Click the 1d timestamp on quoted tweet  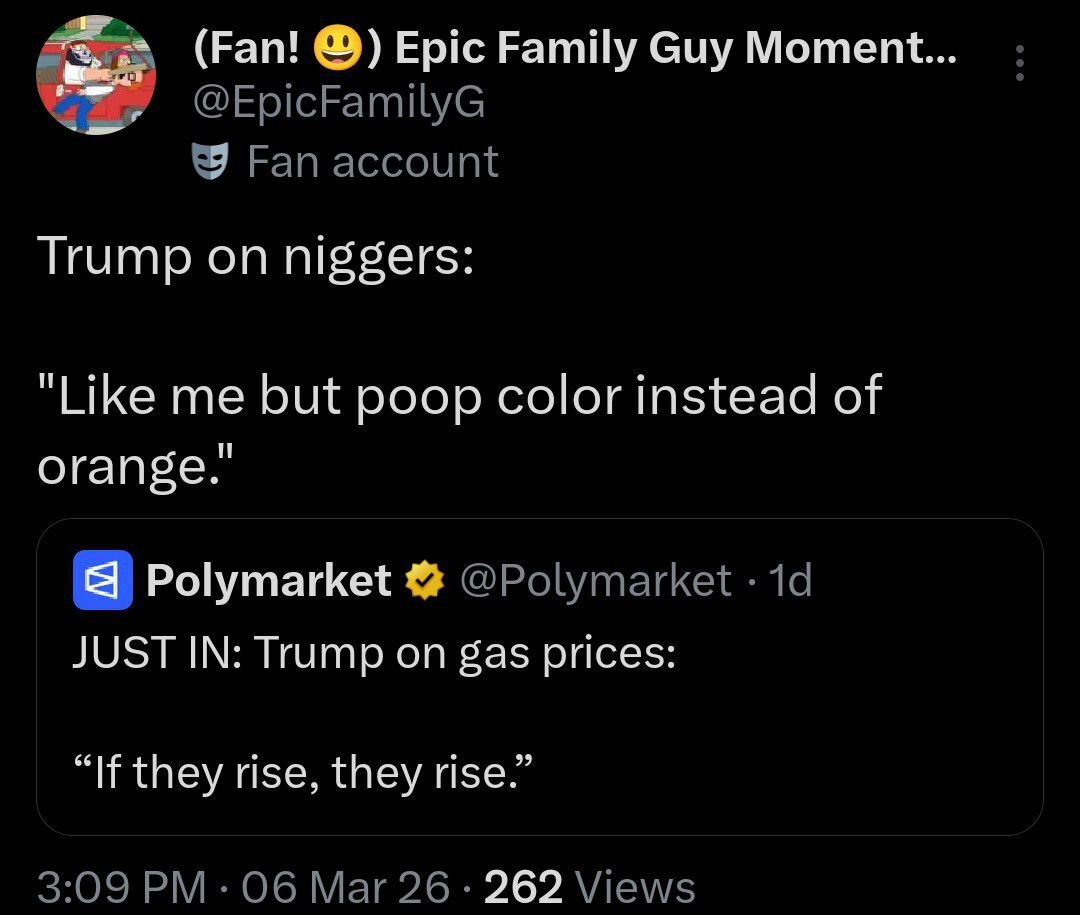coord(792,581)
